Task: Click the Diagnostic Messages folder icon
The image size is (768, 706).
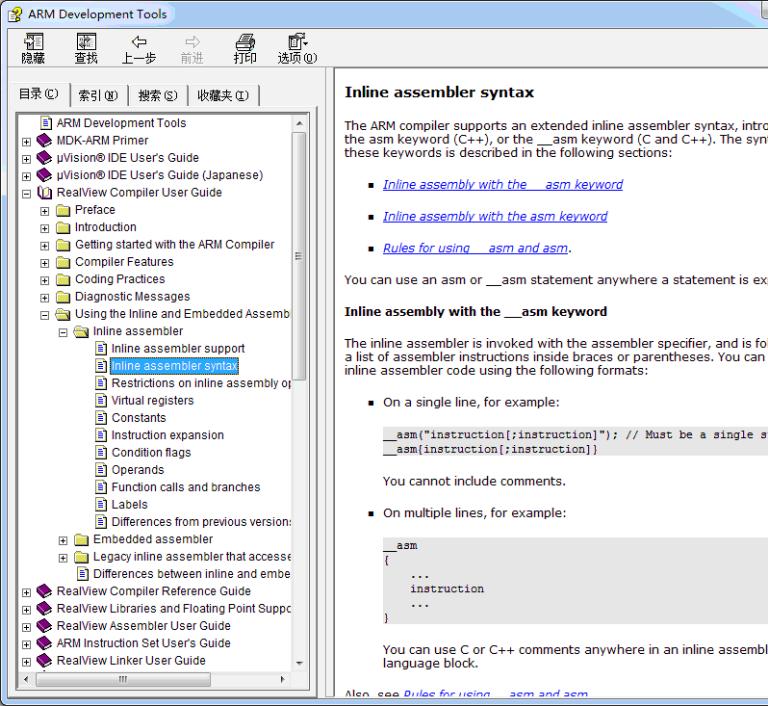Action: click(63, 297)
